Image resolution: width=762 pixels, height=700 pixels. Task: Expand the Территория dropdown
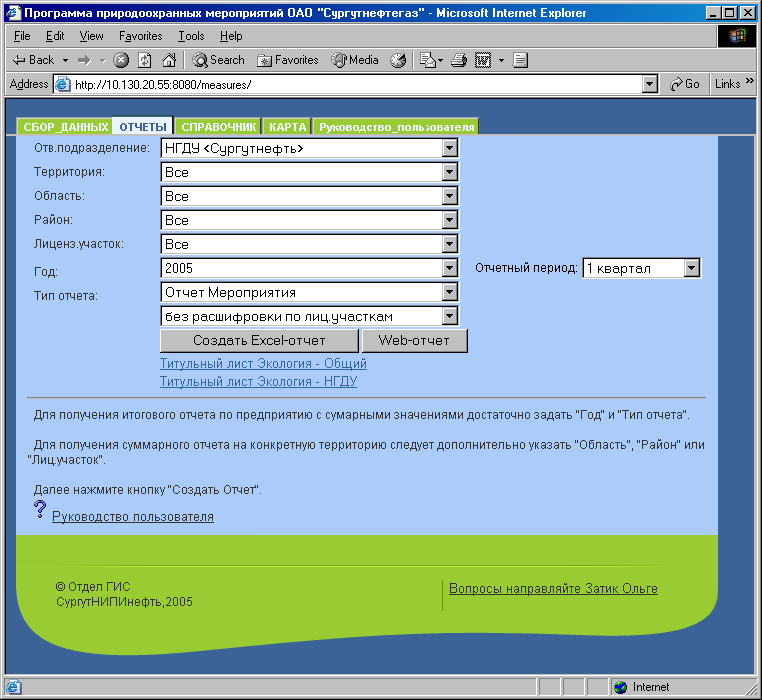pos(450,172)
